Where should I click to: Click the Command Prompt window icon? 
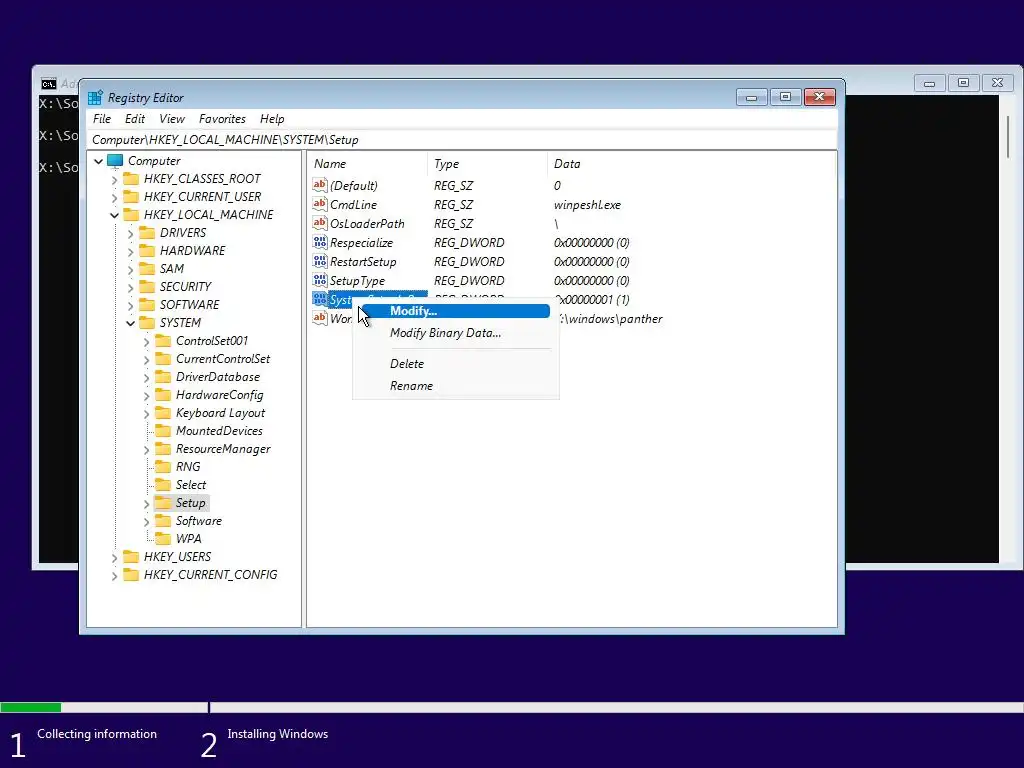(48, 84)
